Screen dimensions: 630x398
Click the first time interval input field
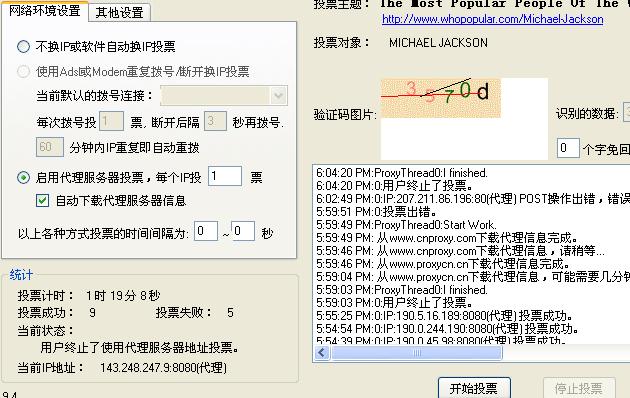pyautogui.click(x=206, y=231)
